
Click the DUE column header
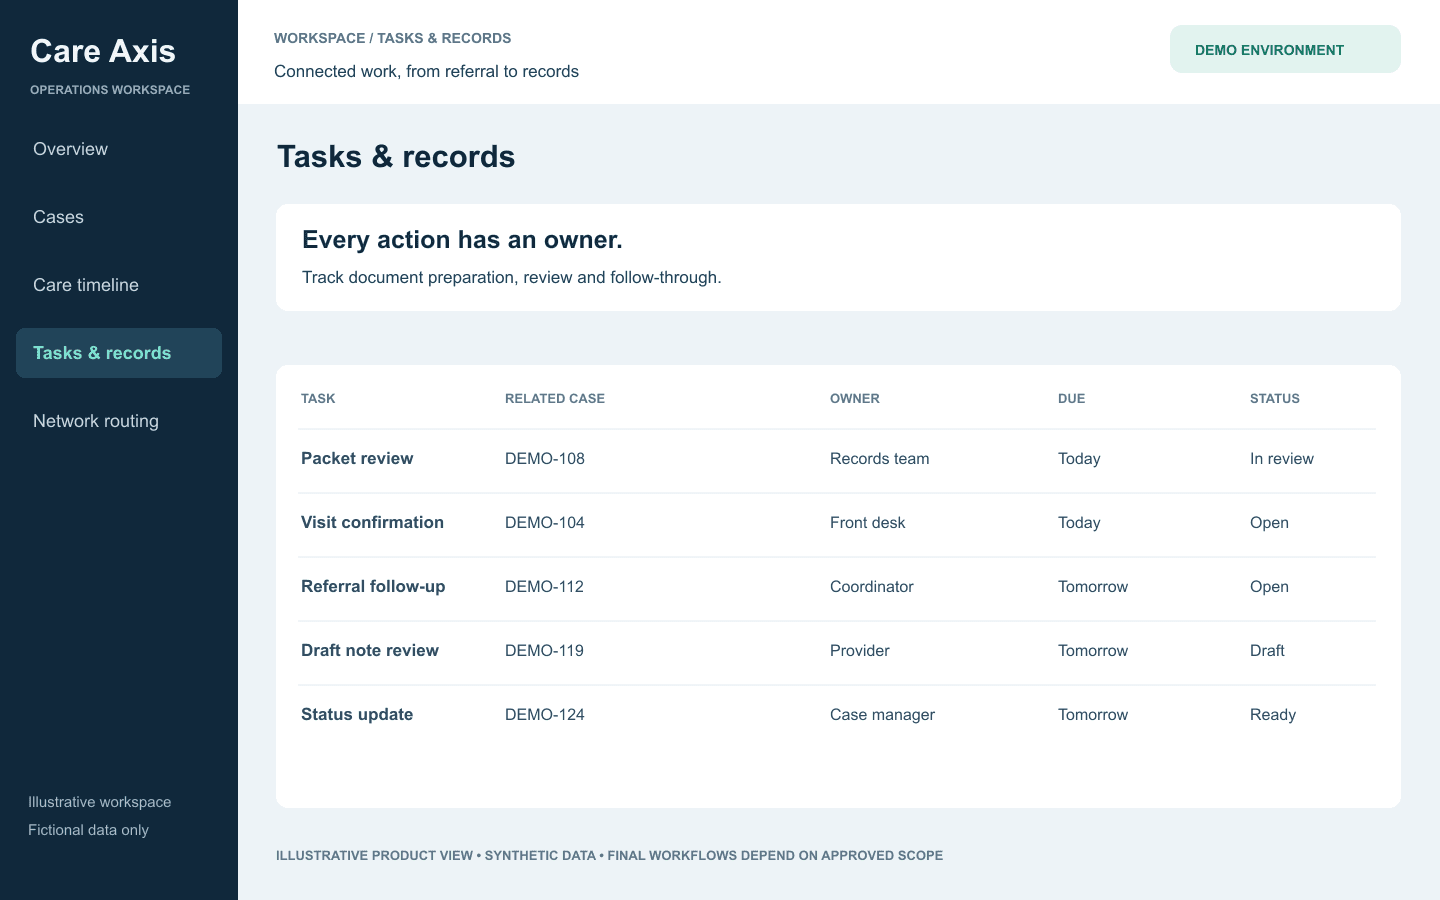coord(1071,398)
